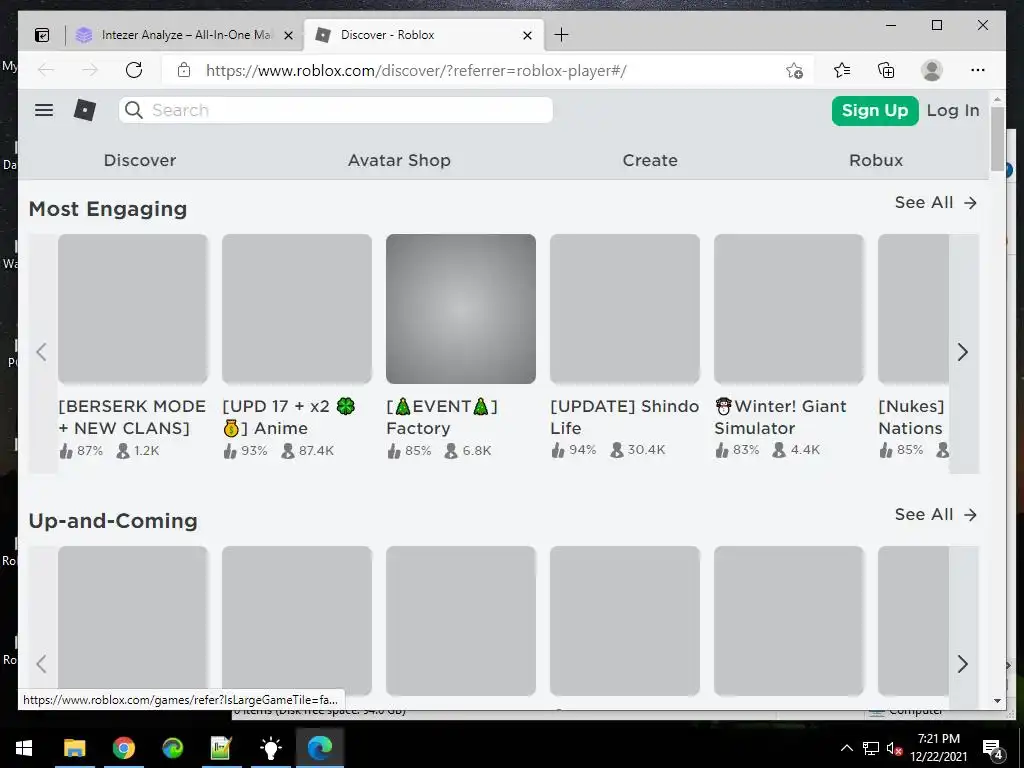This screenshot has width=1024, height=768.
Task: Show hidden system tray icons
Action: (846, 748)
